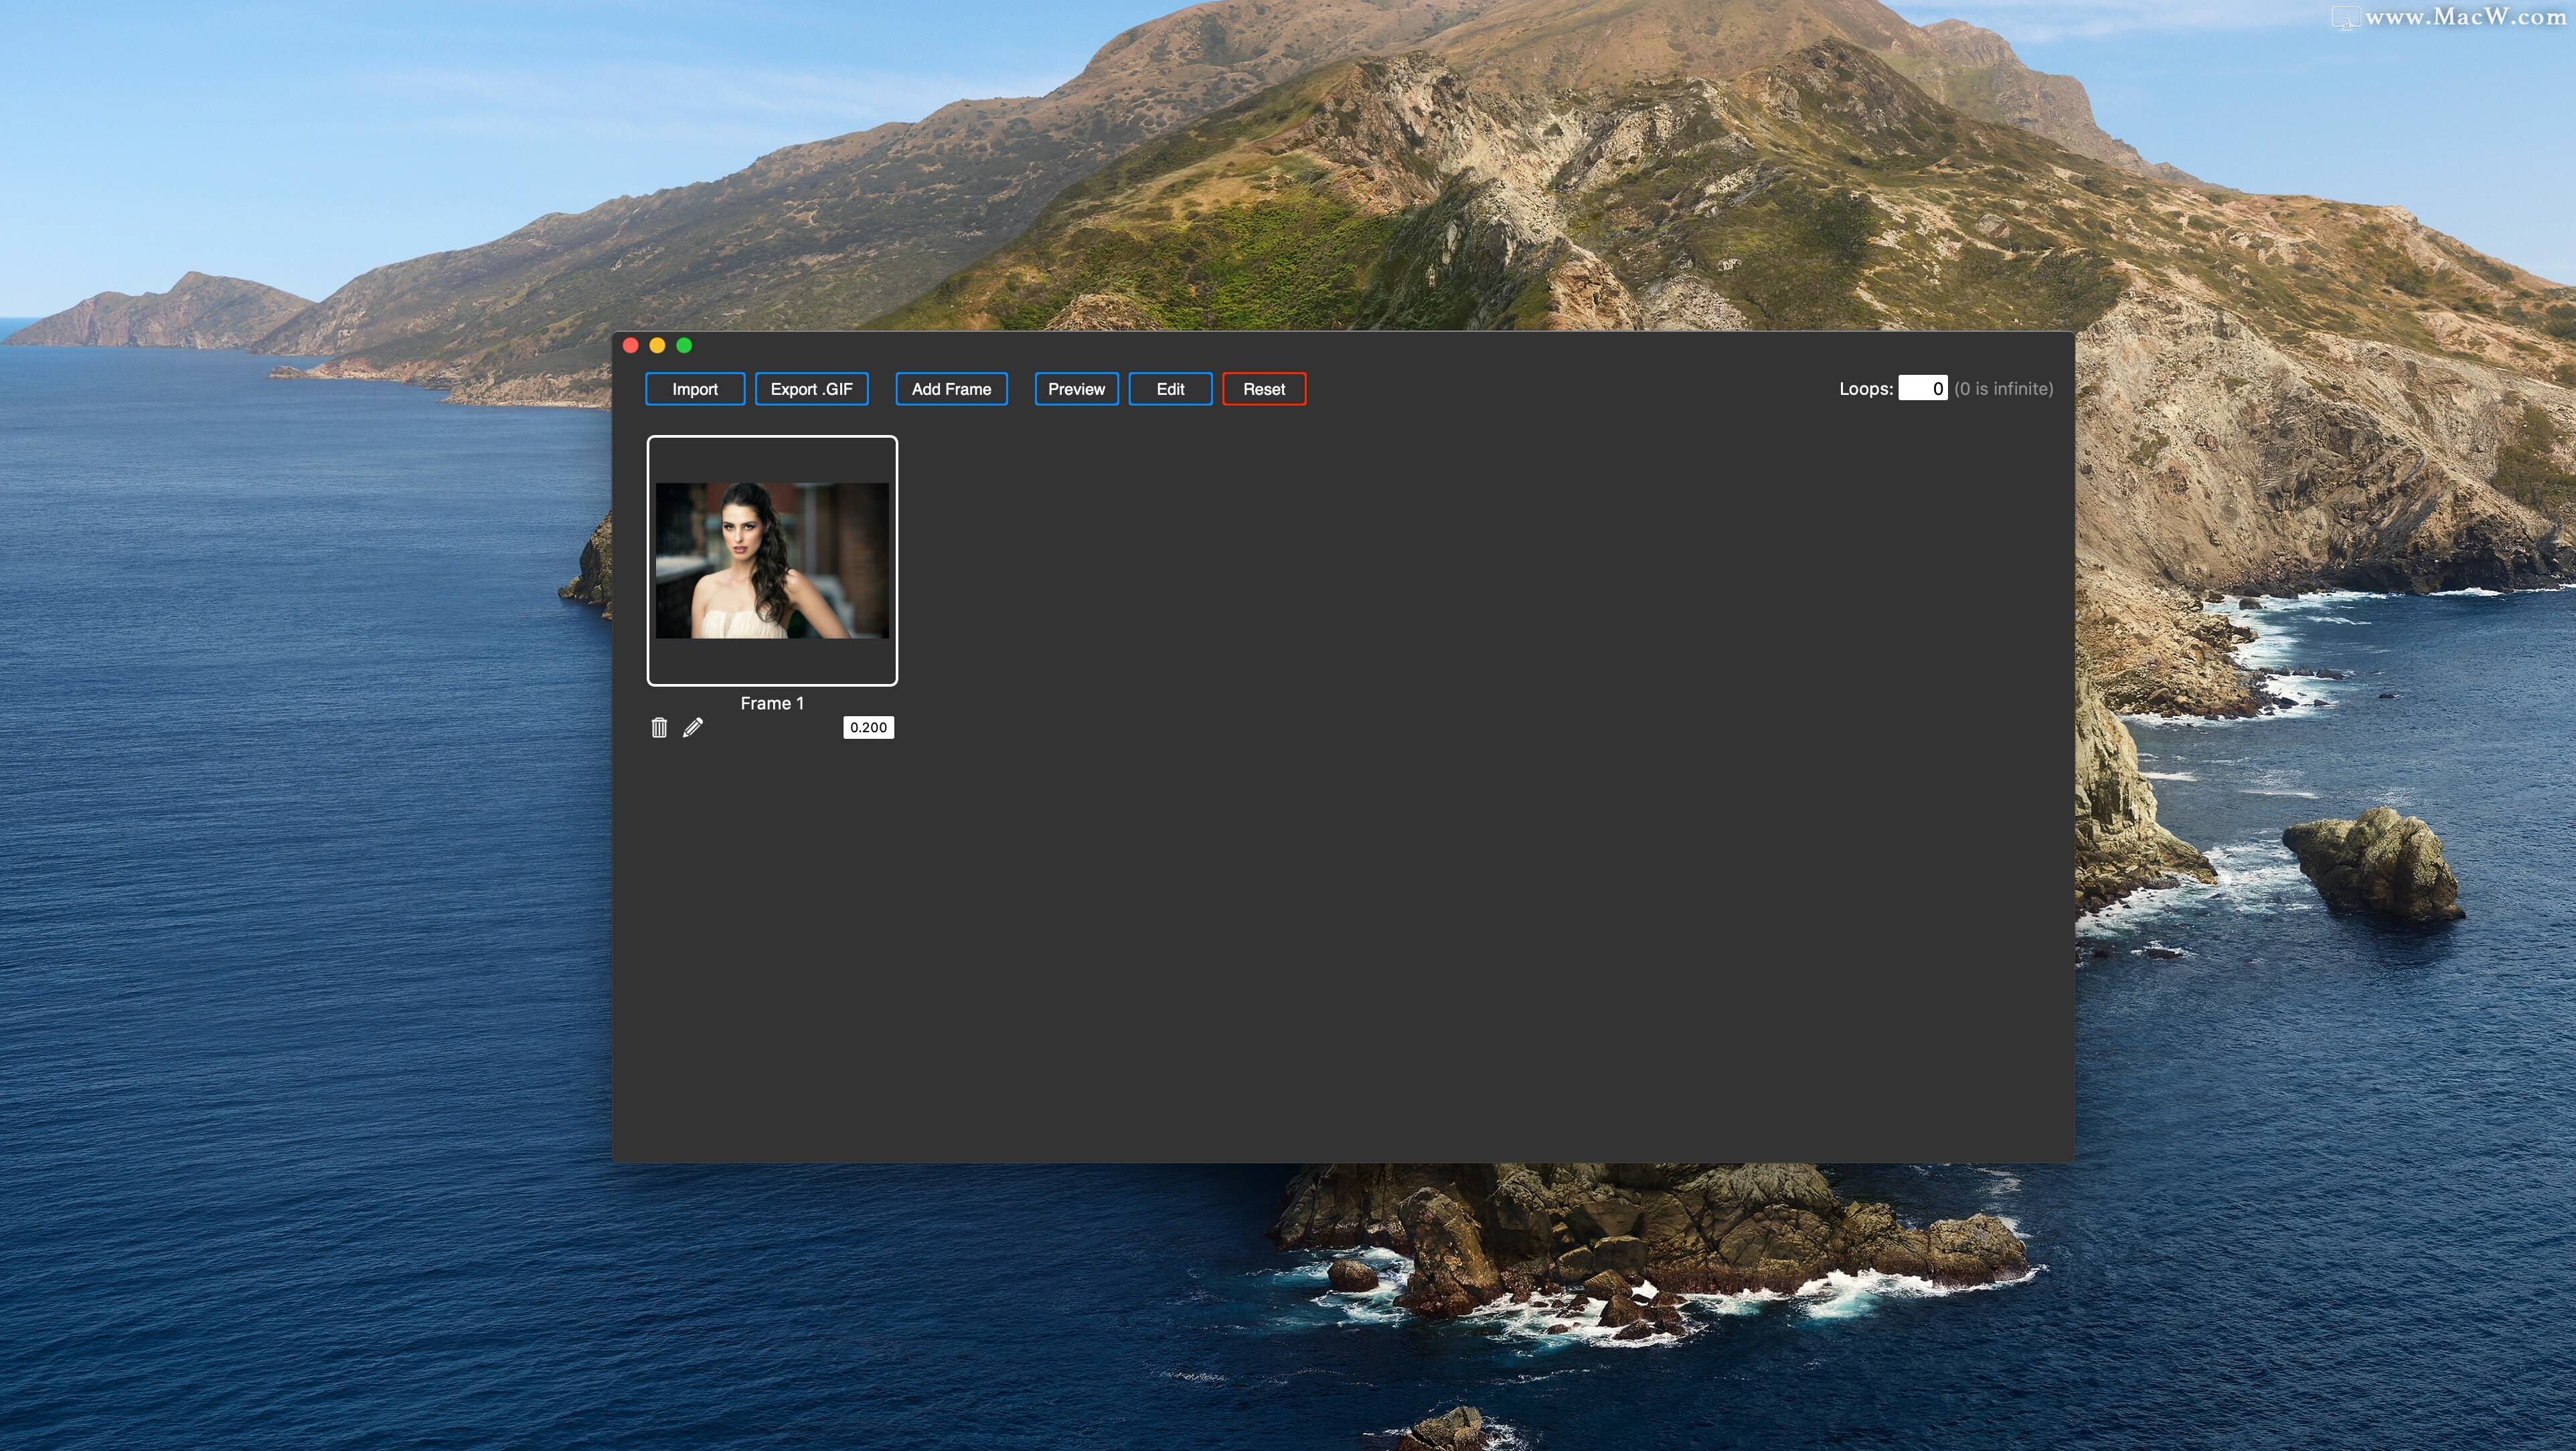Edit Frame 1 with the pencil icon

click(x=692, y=727)
